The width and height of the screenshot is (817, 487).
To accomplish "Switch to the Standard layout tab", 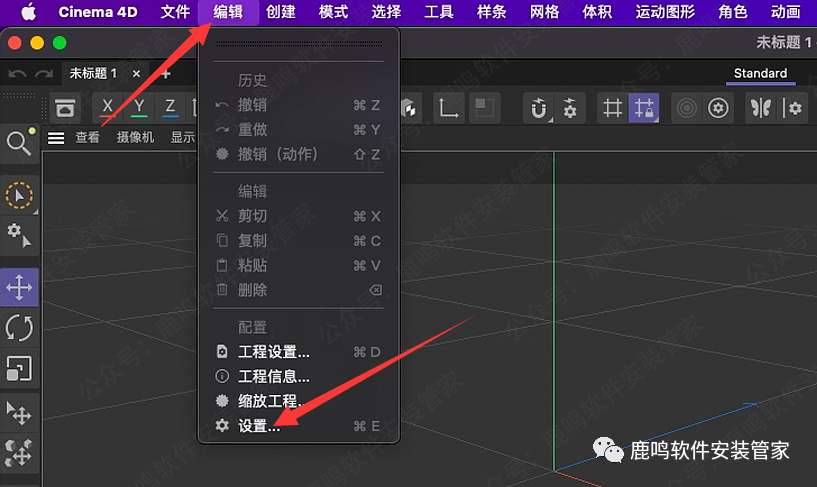I will pyautogui.click(x=760, y=73).
